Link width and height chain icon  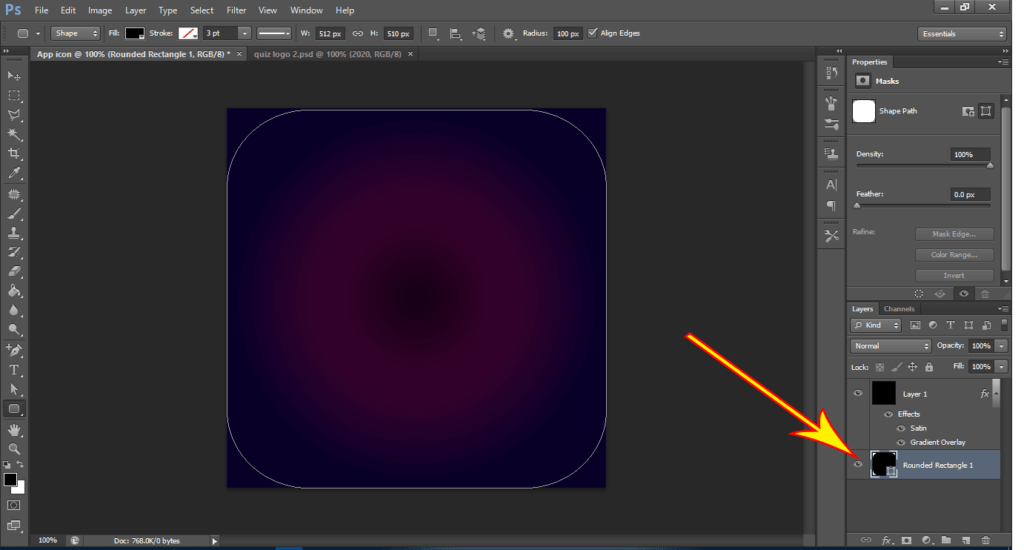tap(357, 33)
